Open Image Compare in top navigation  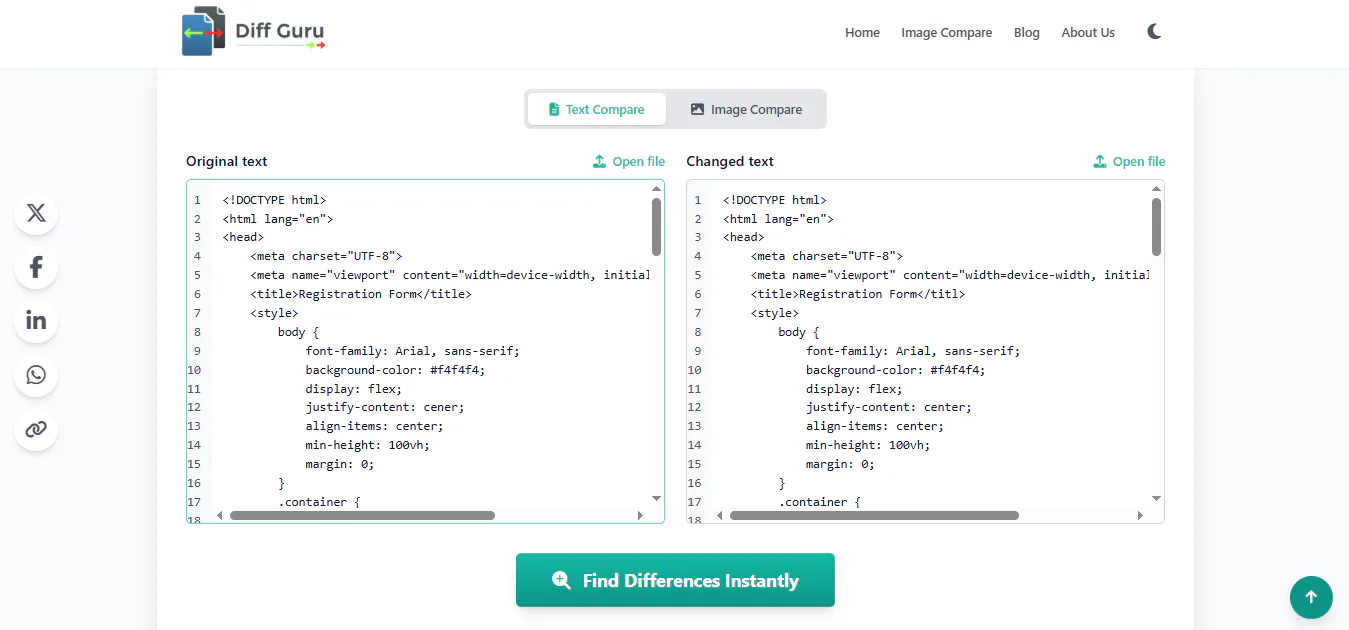[x=946, y=32]
